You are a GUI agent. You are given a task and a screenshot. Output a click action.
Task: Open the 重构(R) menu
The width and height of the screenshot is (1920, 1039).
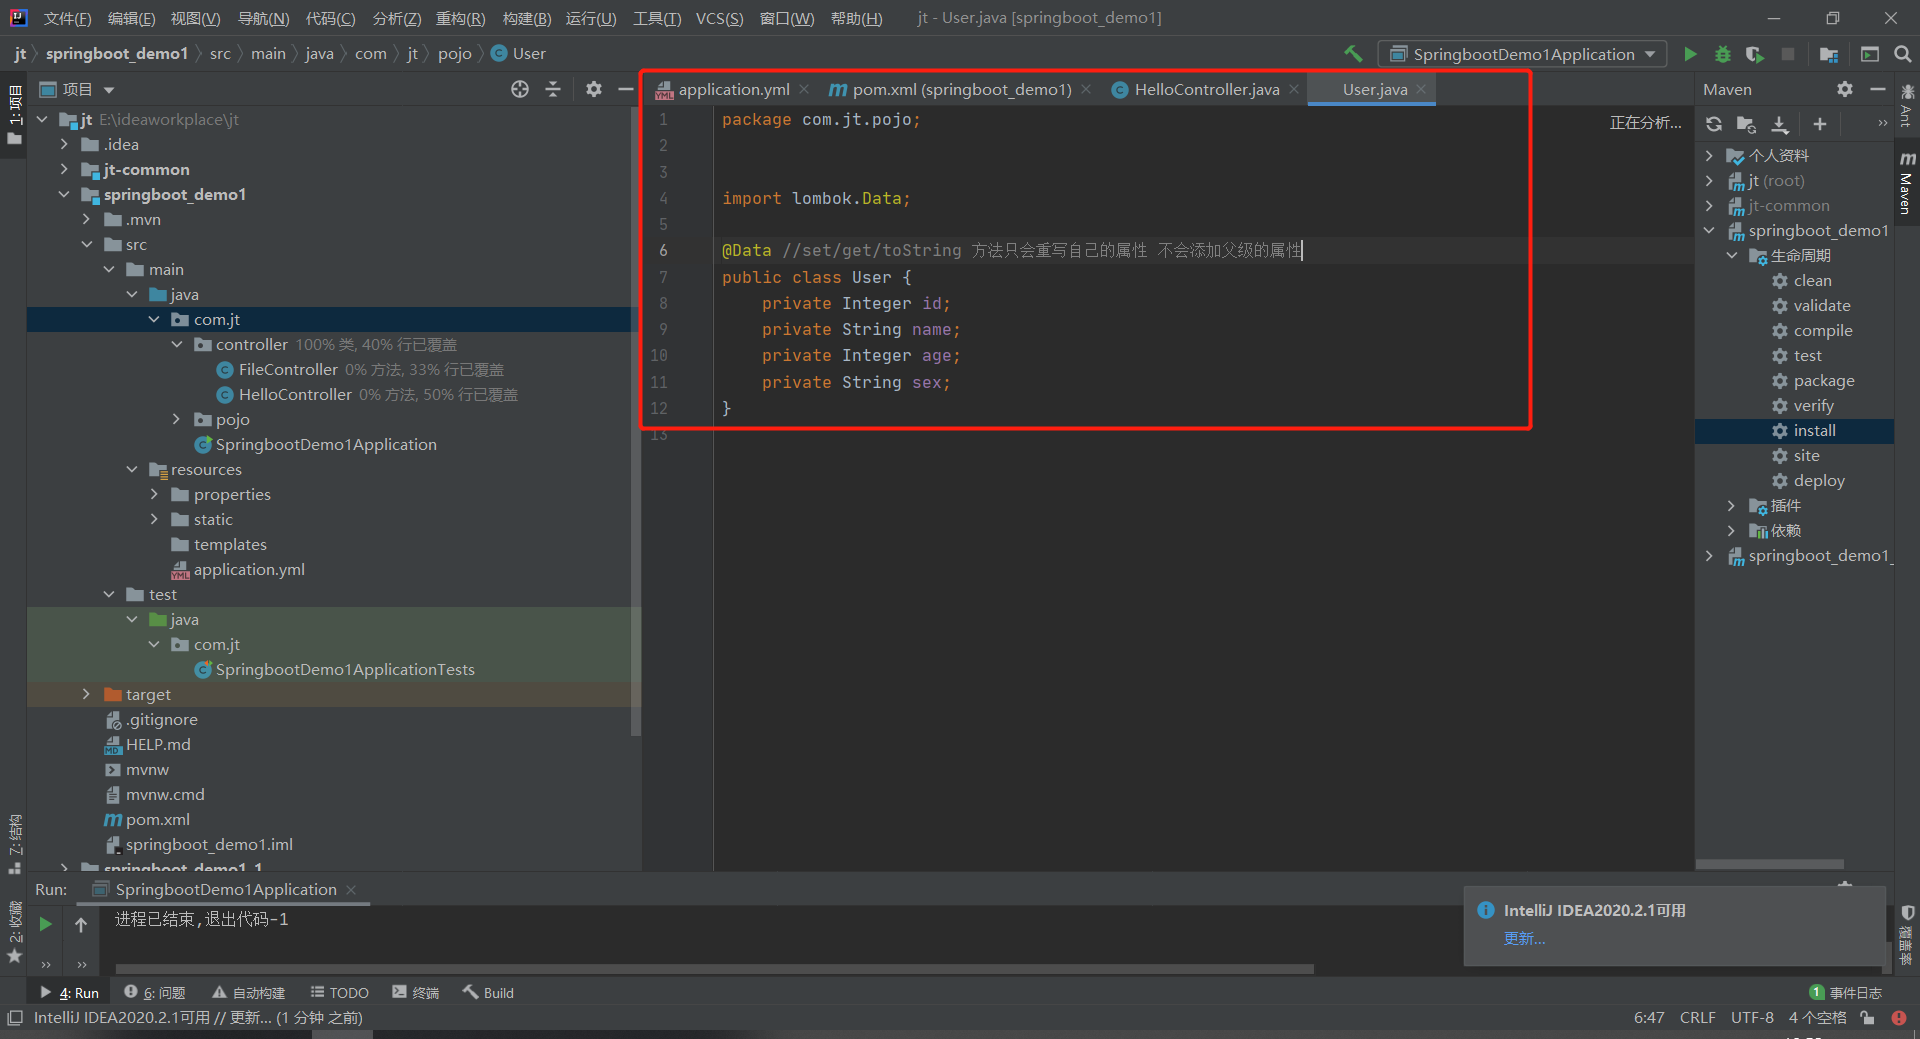point(460,18)
